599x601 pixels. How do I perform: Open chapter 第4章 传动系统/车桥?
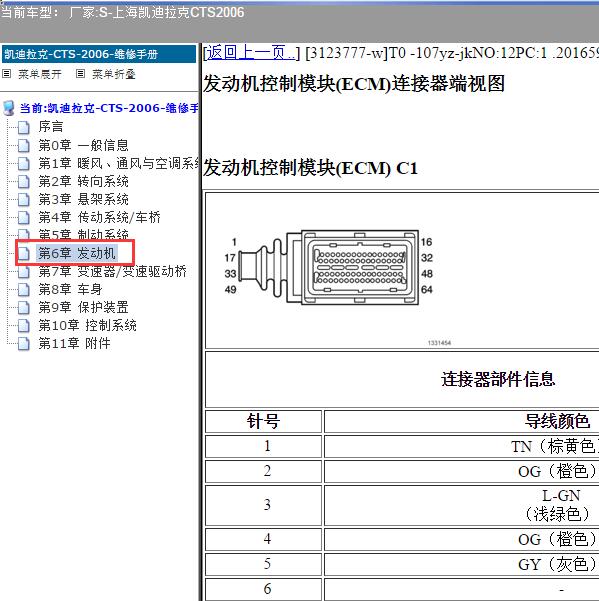[x=99, y=217]
